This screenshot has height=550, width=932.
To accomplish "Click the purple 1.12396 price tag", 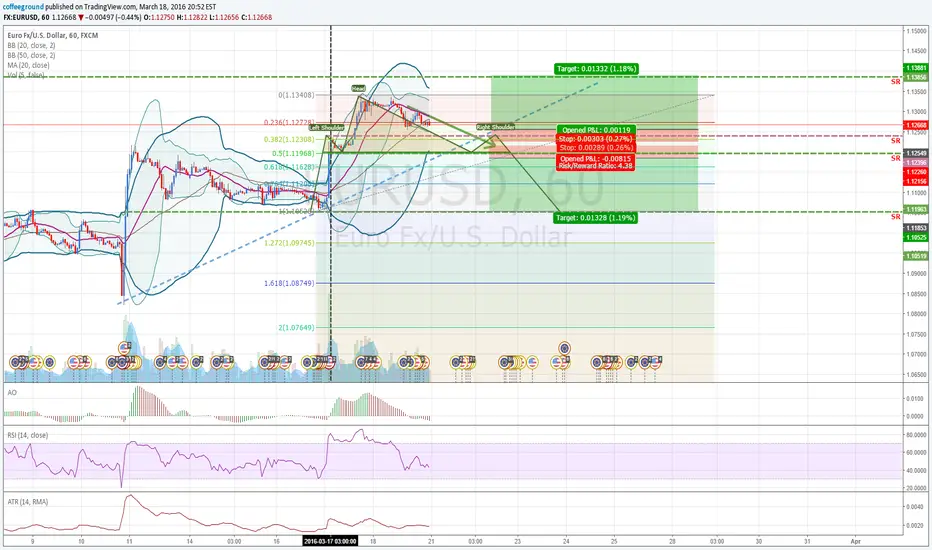I will click(x=915, y=162).
